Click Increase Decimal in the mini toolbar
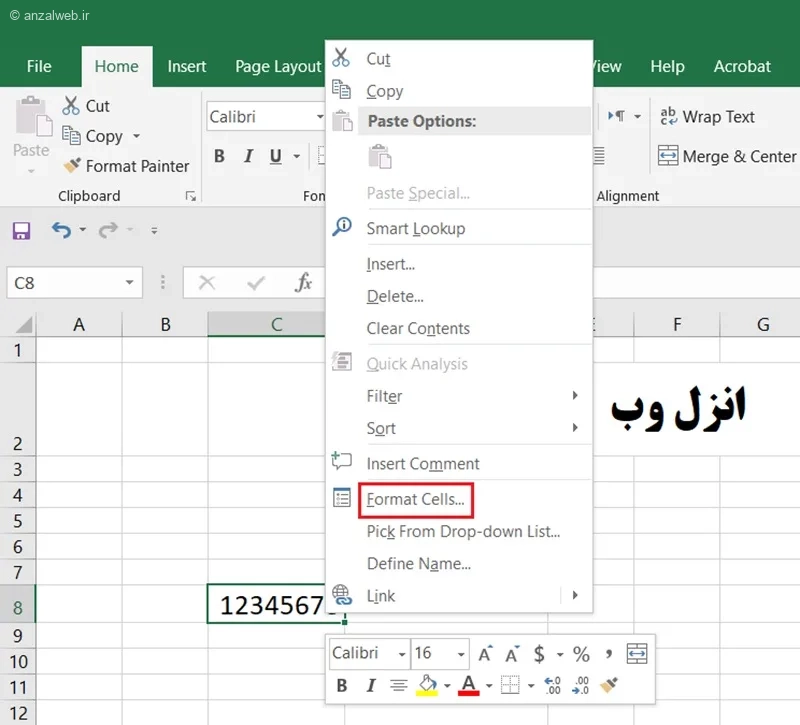Screen dimensions: 800x725 tap(553, 685)
